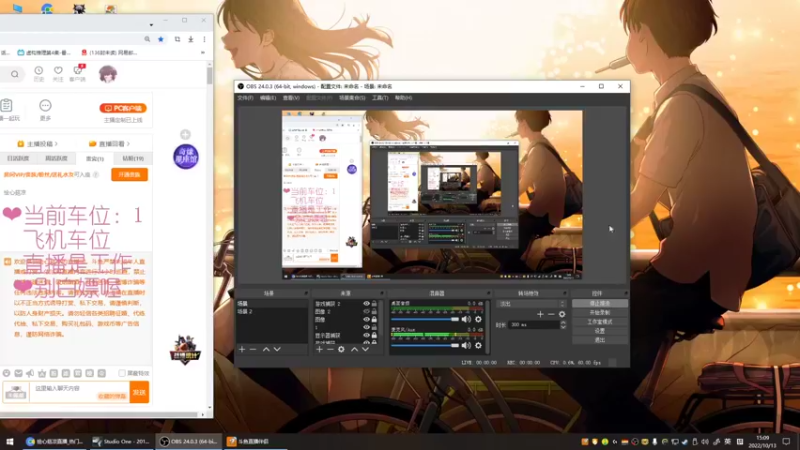Click 工作室模式 button in OBS controls
800x450 pixels.
(599, 322)
